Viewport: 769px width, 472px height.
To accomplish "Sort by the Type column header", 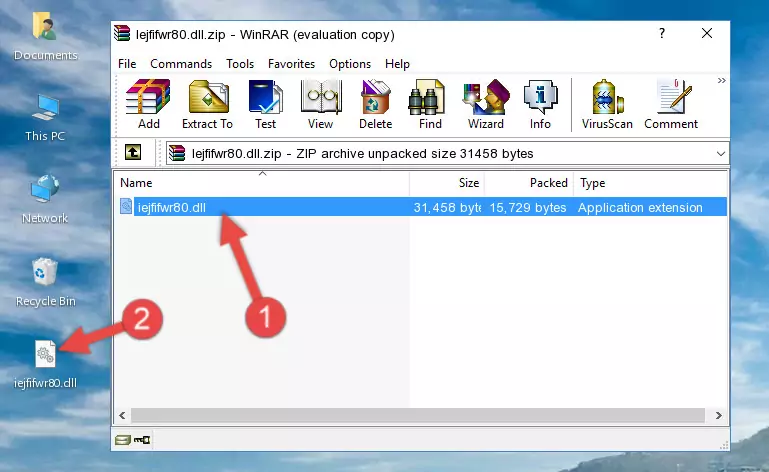I will [x=650, y=183].
